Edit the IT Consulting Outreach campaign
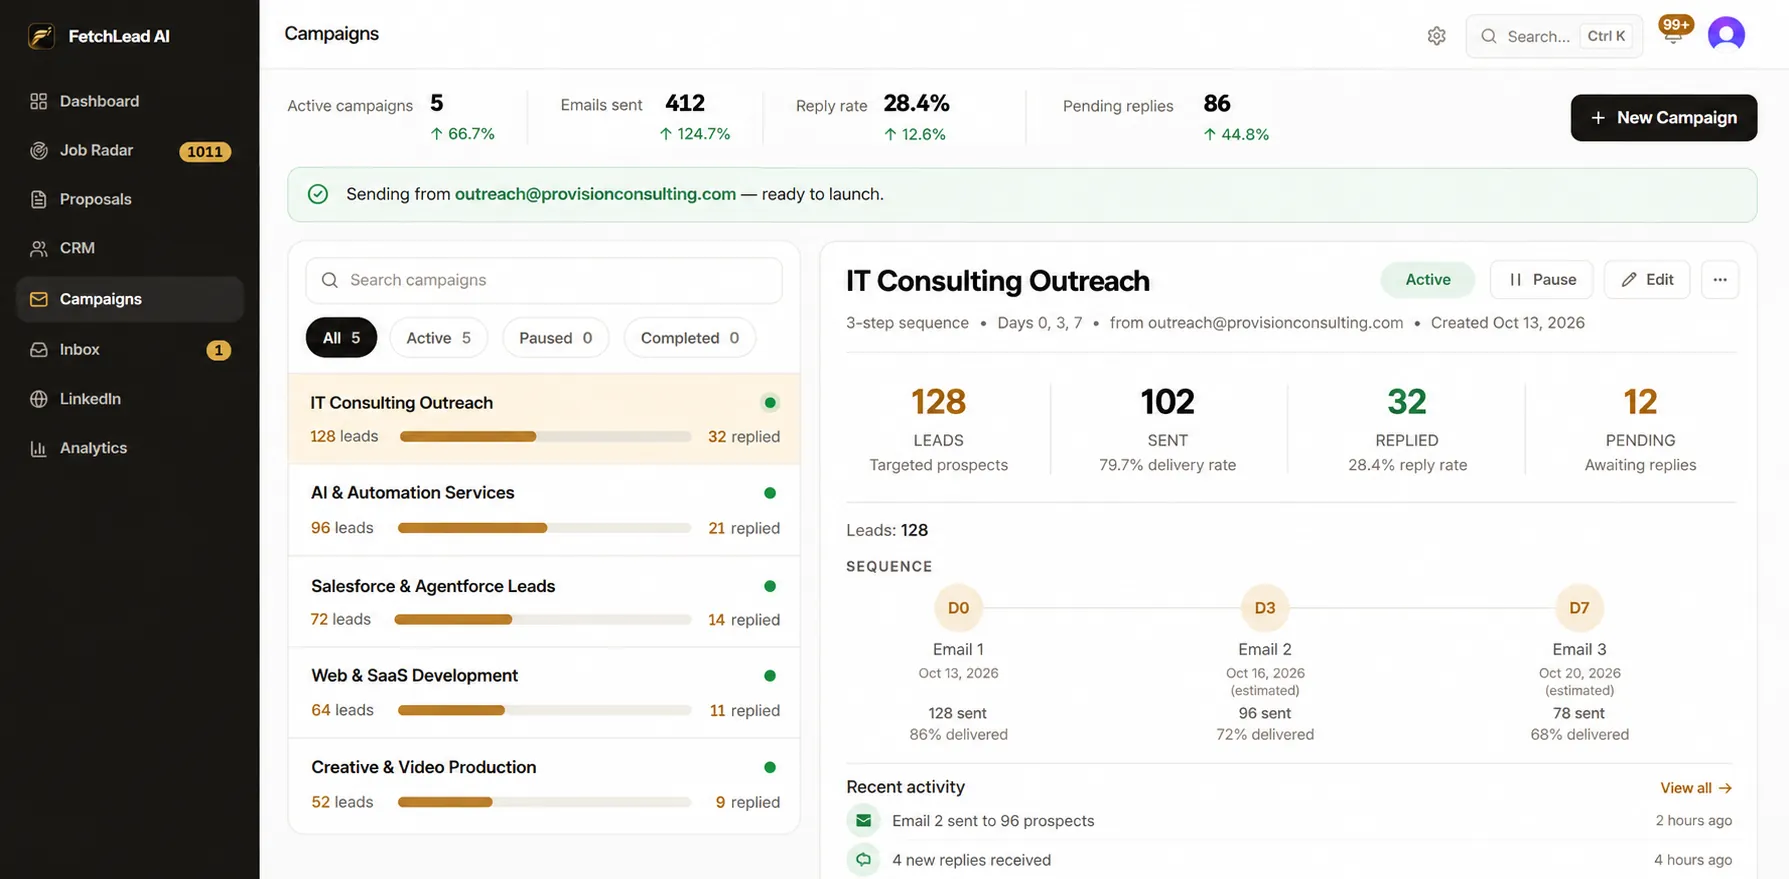 1647,280
